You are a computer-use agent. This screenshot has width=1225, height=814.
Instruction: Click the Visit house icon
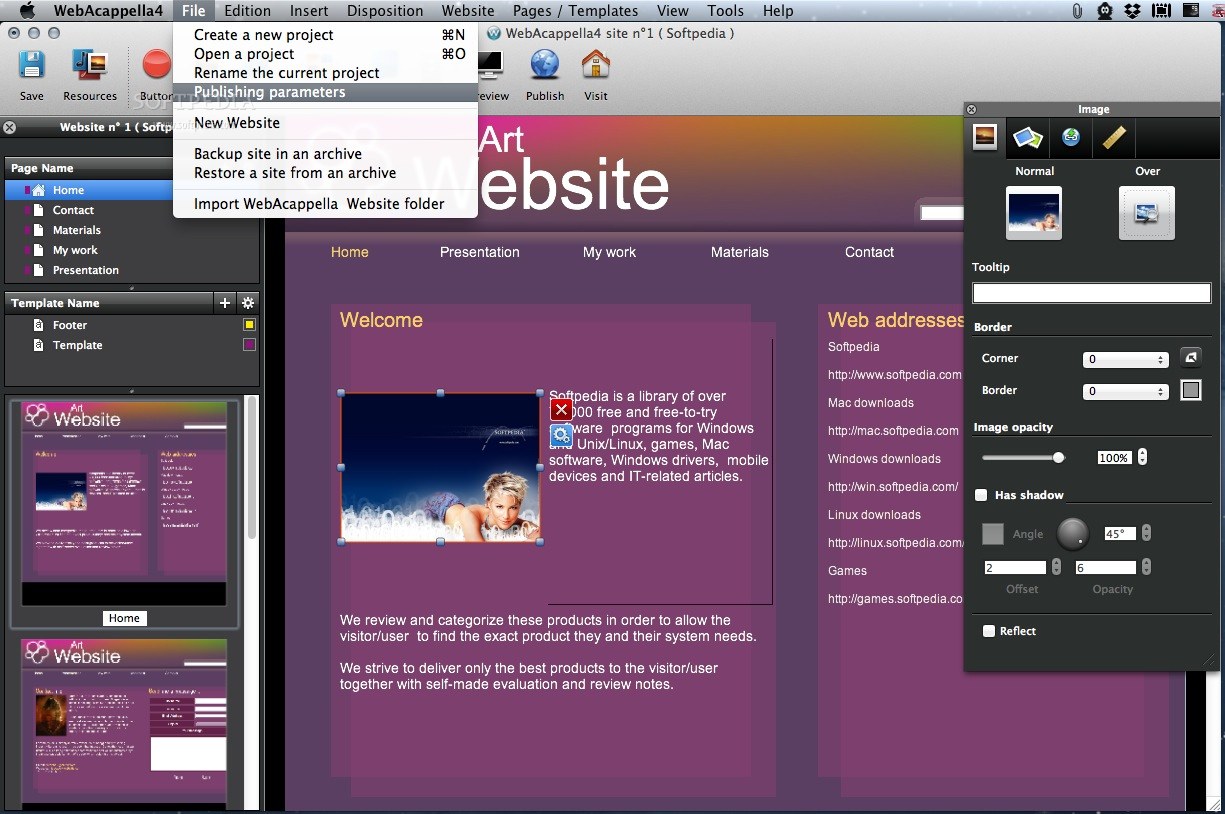click(595, 67)
